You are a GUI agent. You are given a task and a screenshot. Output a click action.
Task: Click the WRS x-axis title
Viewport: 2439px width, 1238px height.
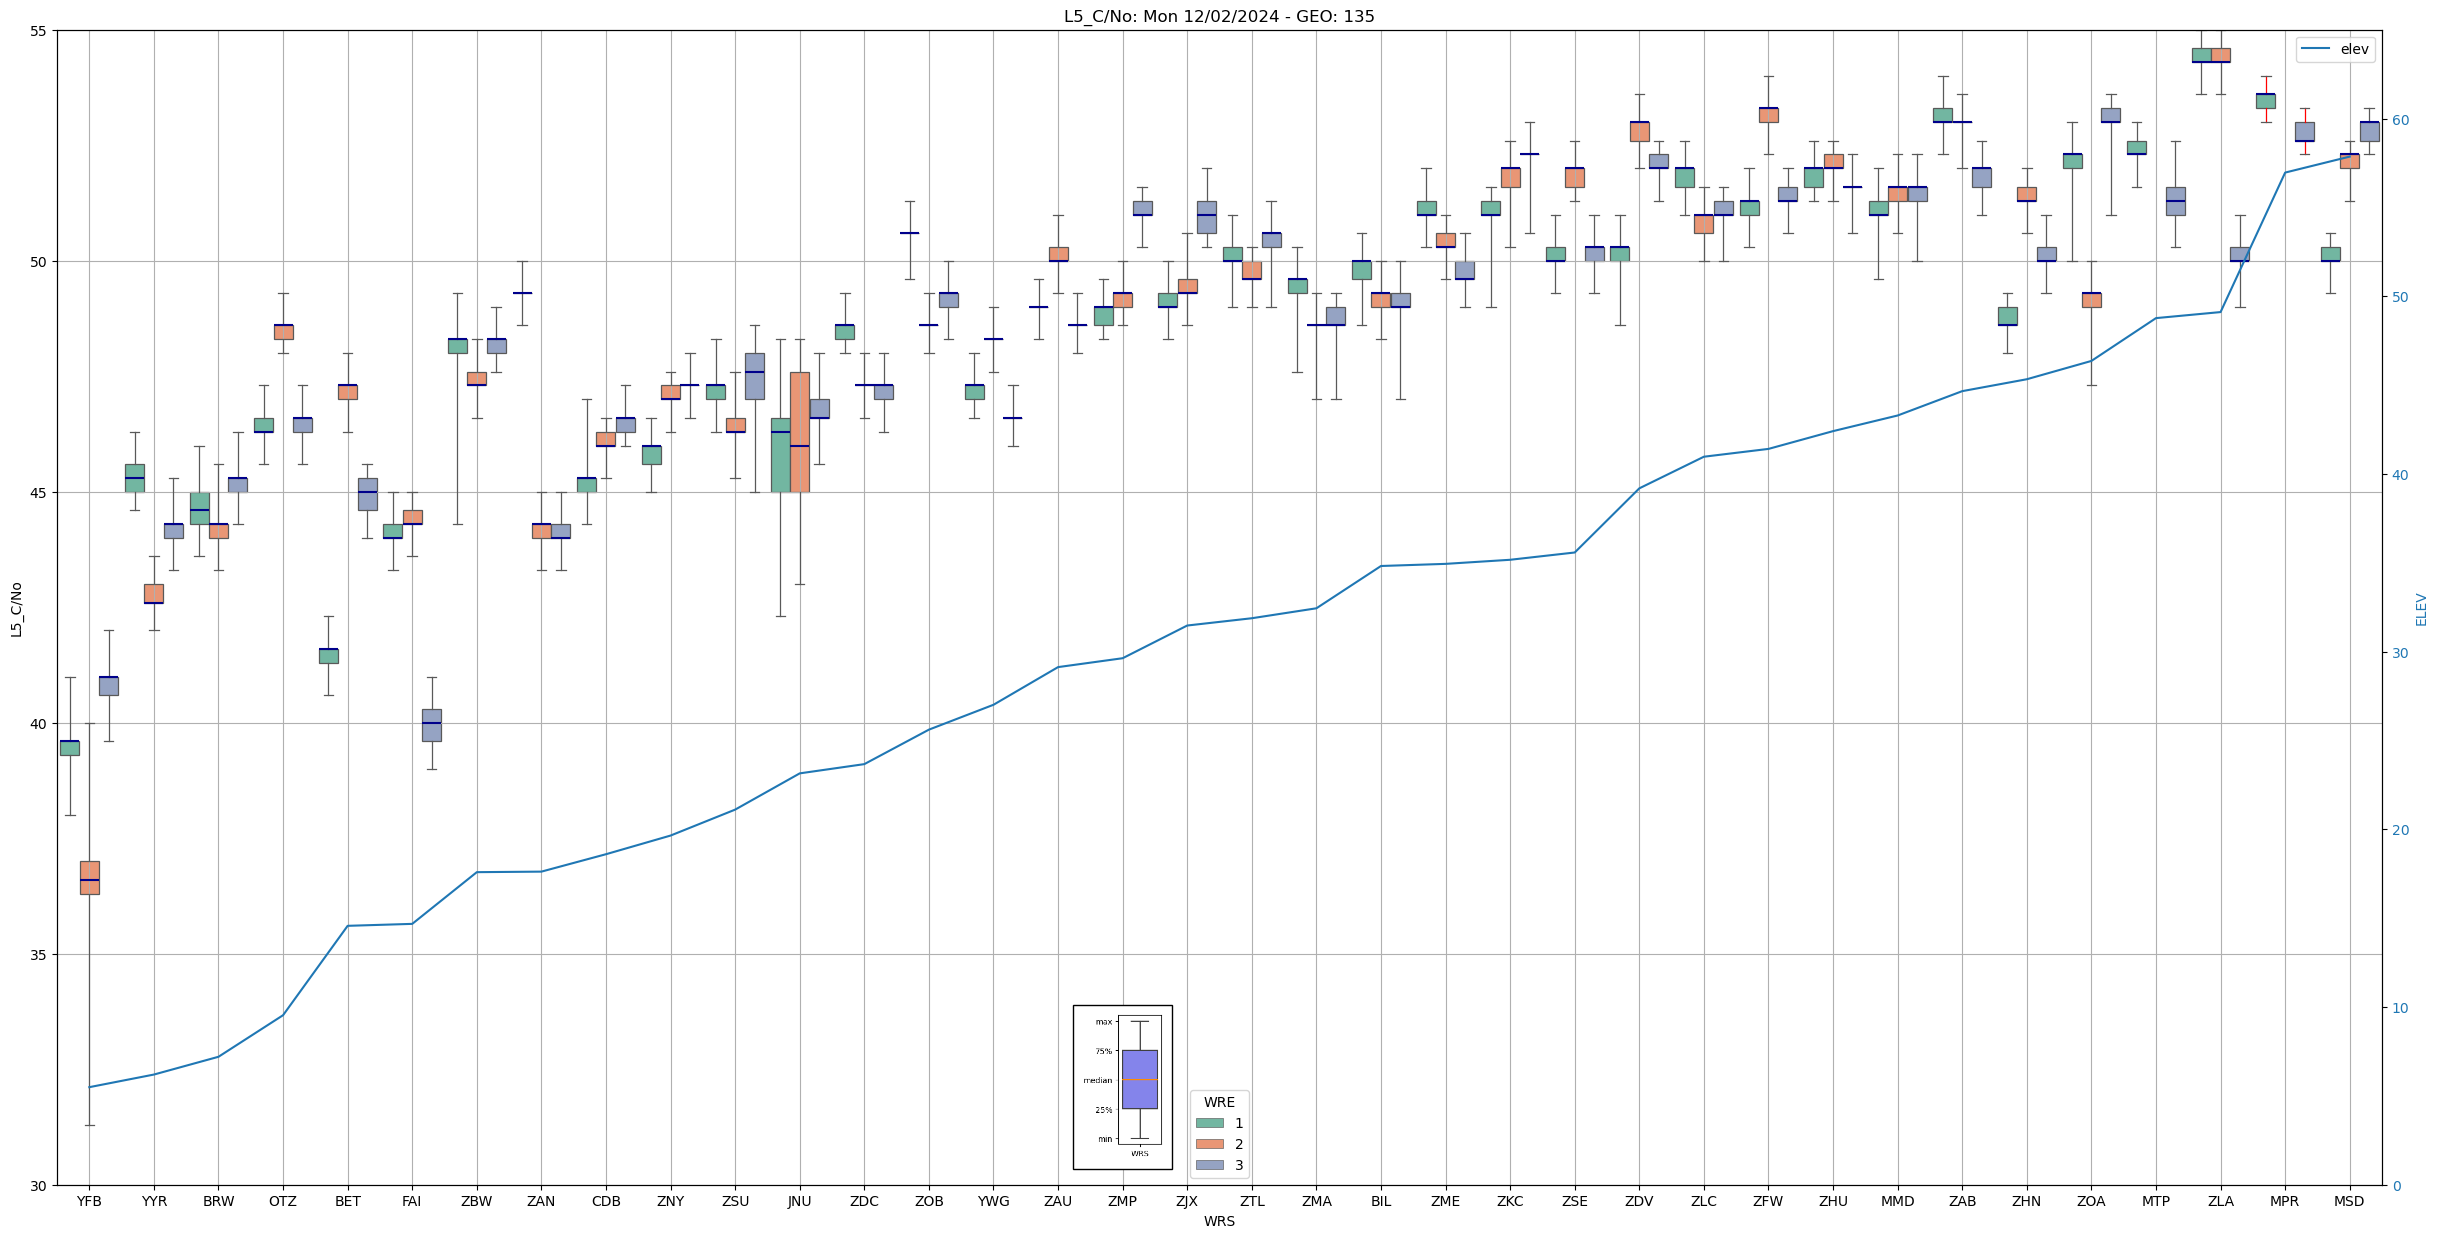tap(1218, 1221)
